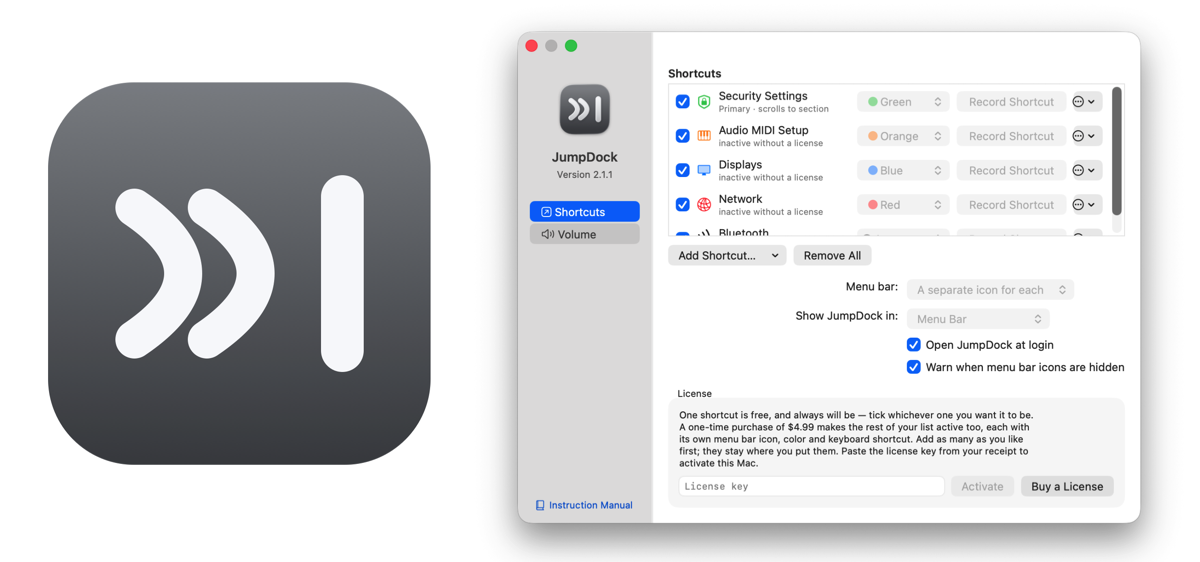
Task: Click Record Shortcut for Network
Action: [x=1011, y=204]
